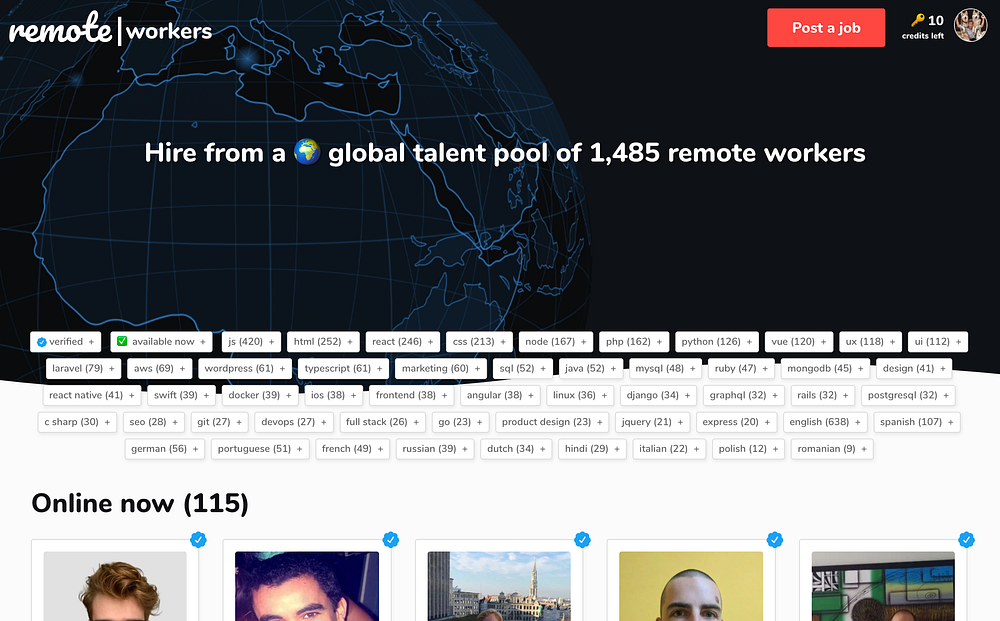Toggle the available now filter

coord(161,342)
